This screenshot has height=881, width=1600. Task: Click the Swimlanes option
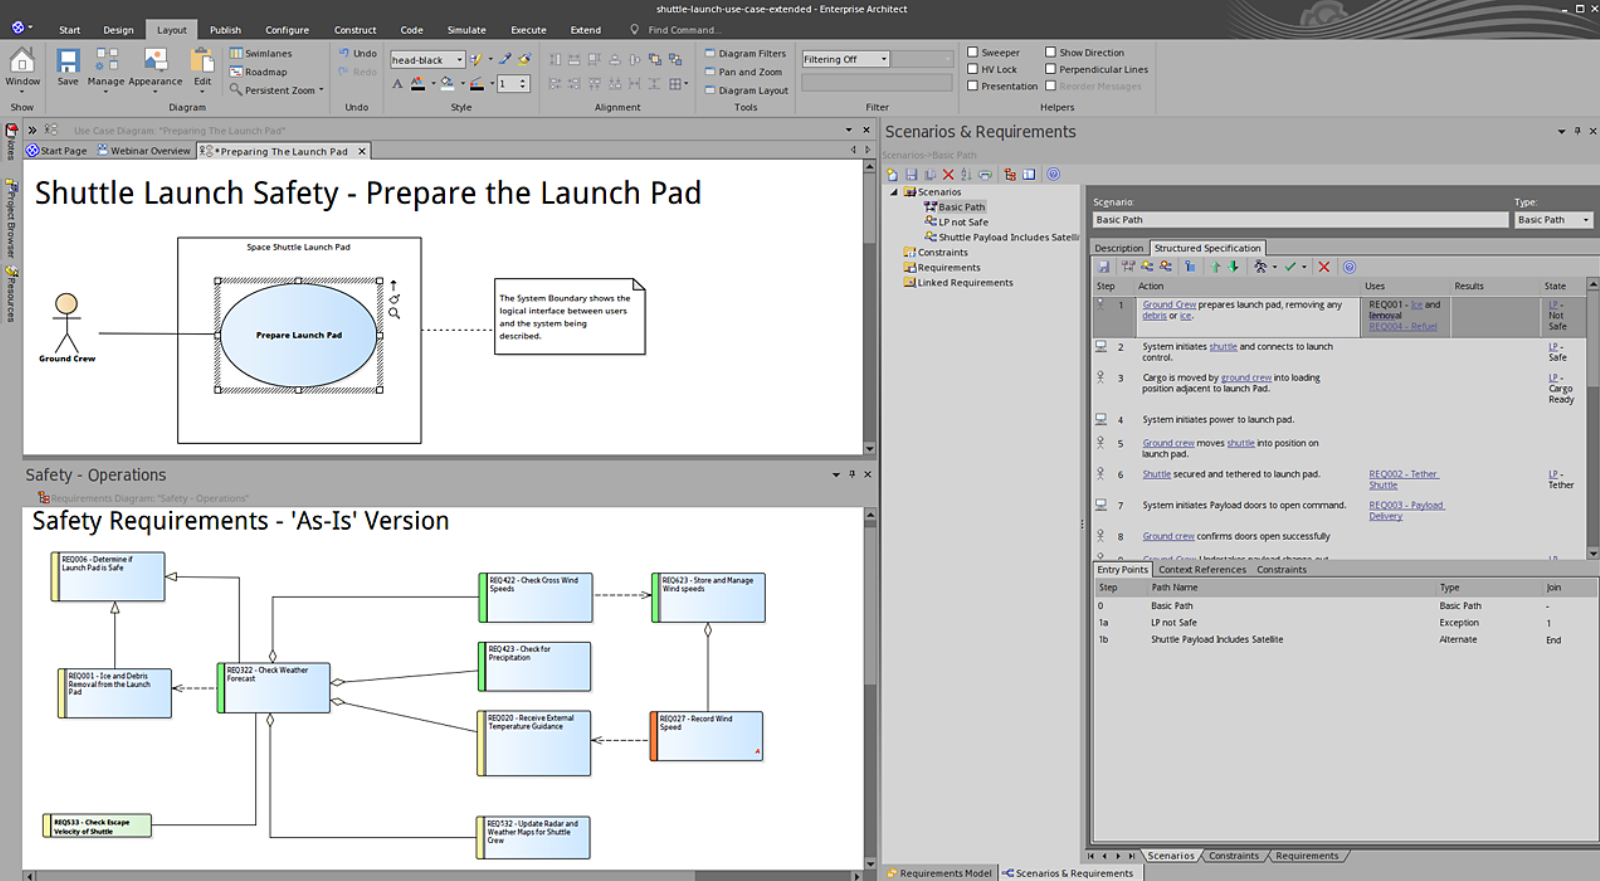click(261, 53)
